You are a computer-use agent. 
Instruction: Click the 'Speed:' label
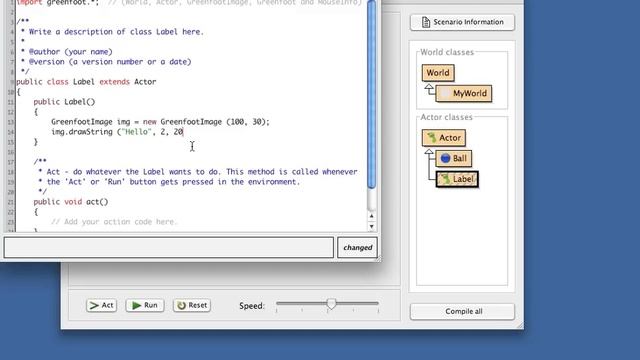click(x=252, y=306)
